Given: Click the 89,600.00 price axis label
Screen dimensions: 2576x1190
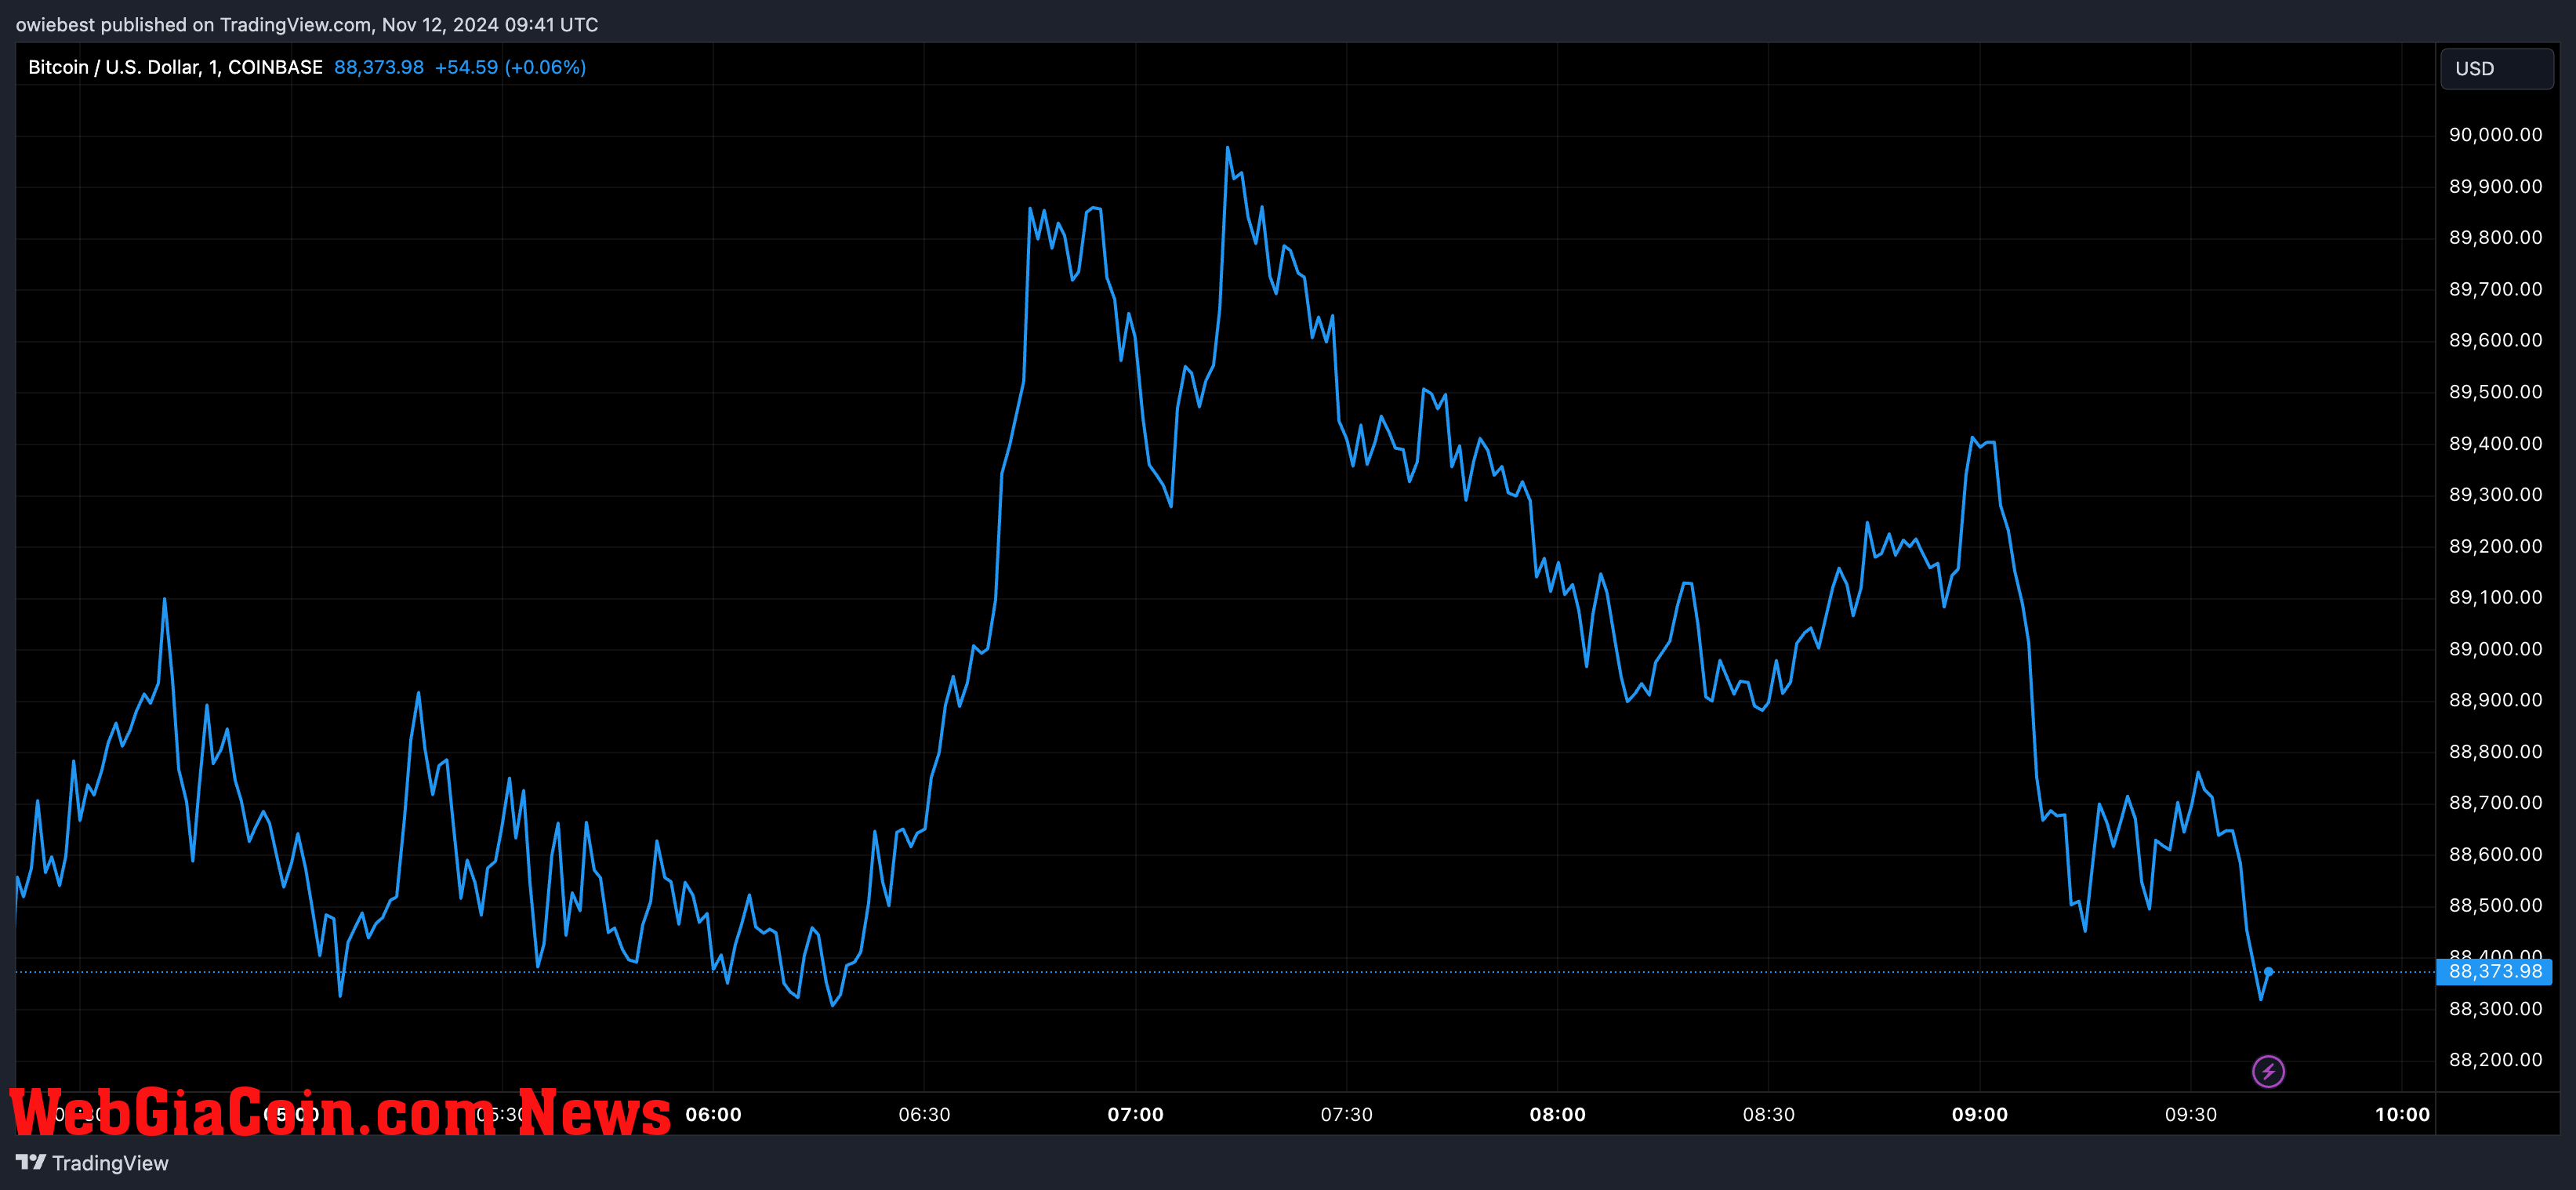Looking at the screenshot, I should [x=2495, y=341].
